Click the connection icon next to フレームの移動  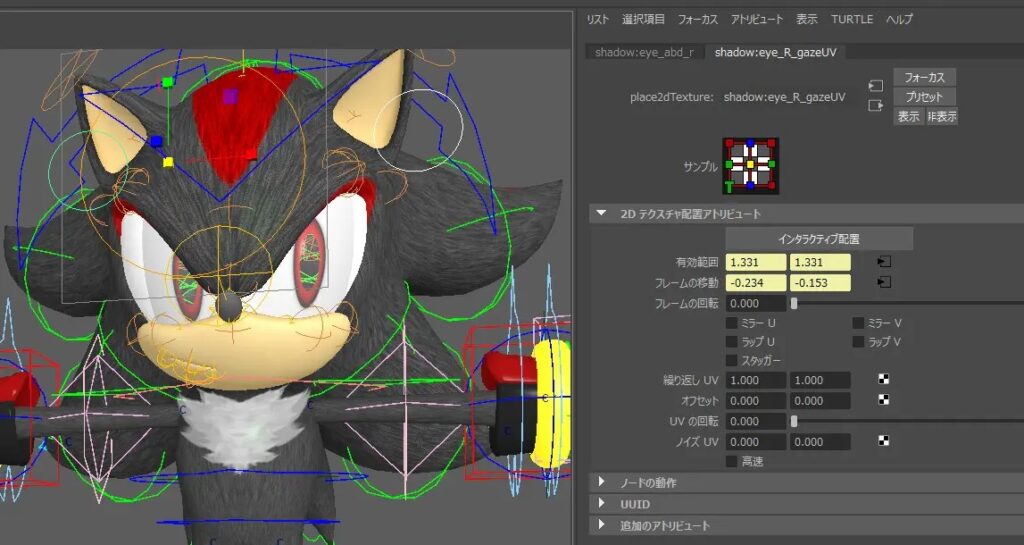[884, 283]
